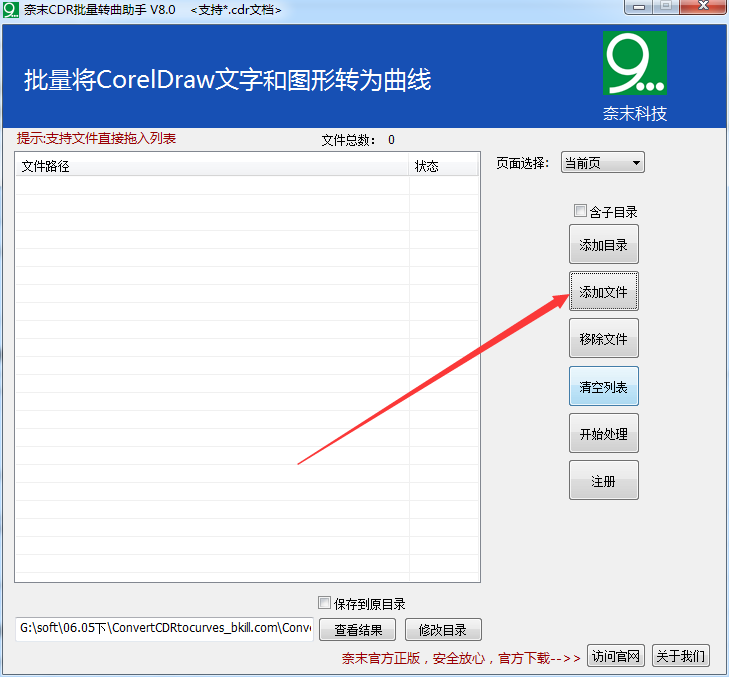Click the output path input field
The width and height of the screenshot is (729, 677).
click(165, 629)
